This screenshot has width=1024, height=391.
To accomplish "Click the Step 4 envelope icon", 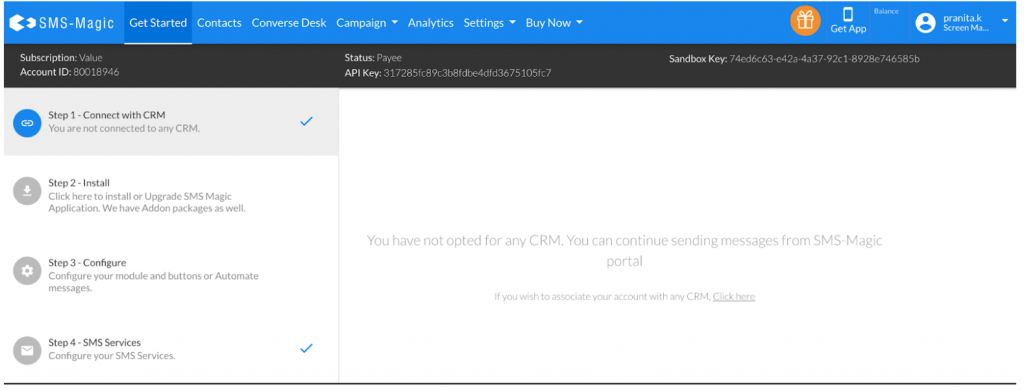I will (27, 351).
